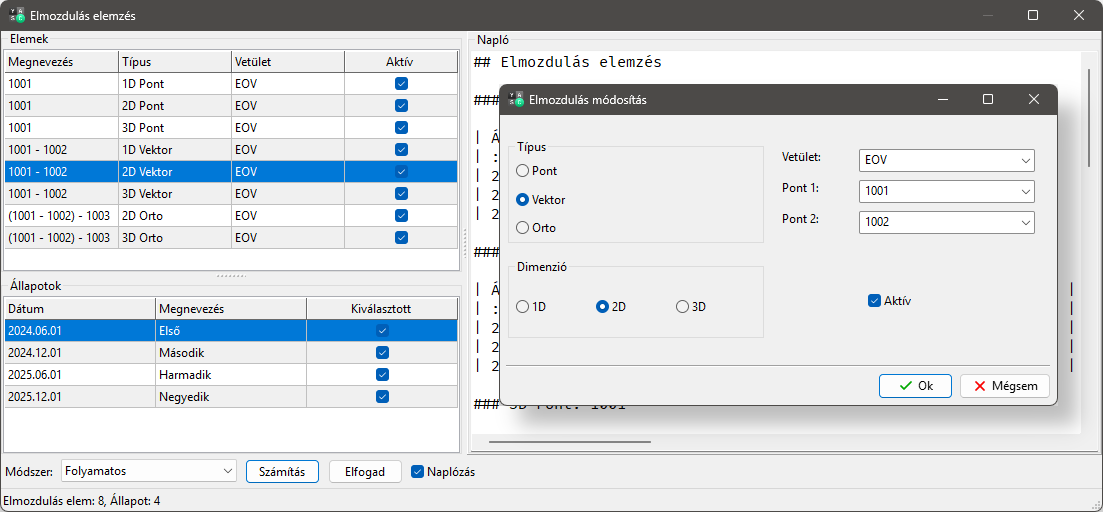Viewport: 1103px width, 512px height.
Task: Click the app icon in main window title bar
Action: tap(18, 15)
